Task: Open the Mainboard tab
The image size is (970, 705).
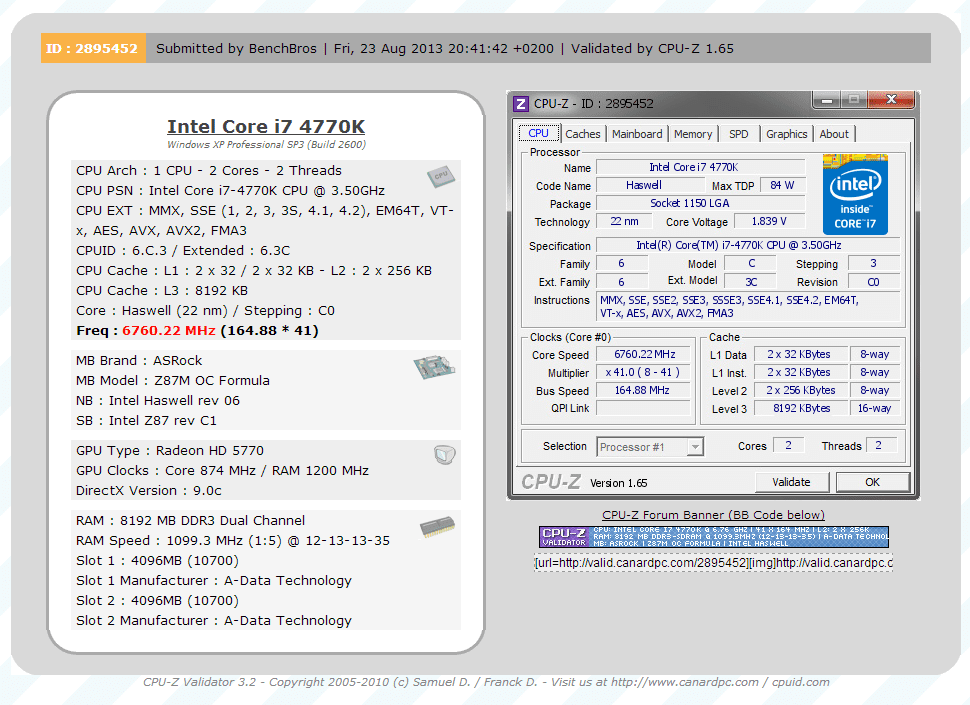Action: (637, 134)
